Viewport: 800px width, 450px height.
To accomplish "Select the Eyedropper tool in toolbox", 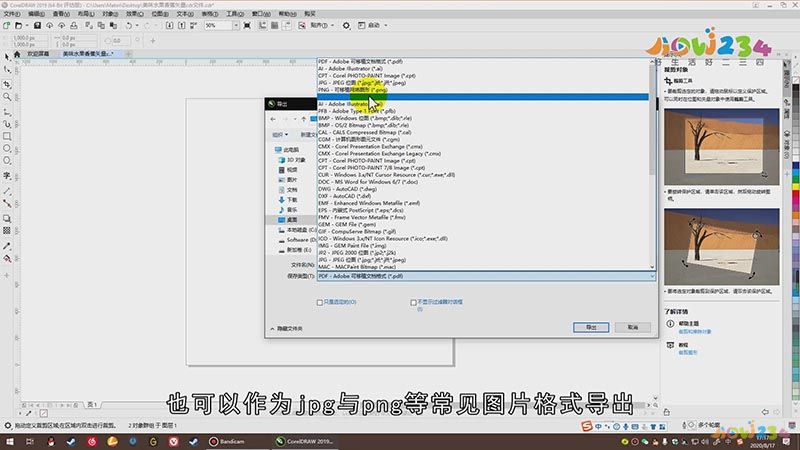I will pyautogui.click(x=7, y=246).
